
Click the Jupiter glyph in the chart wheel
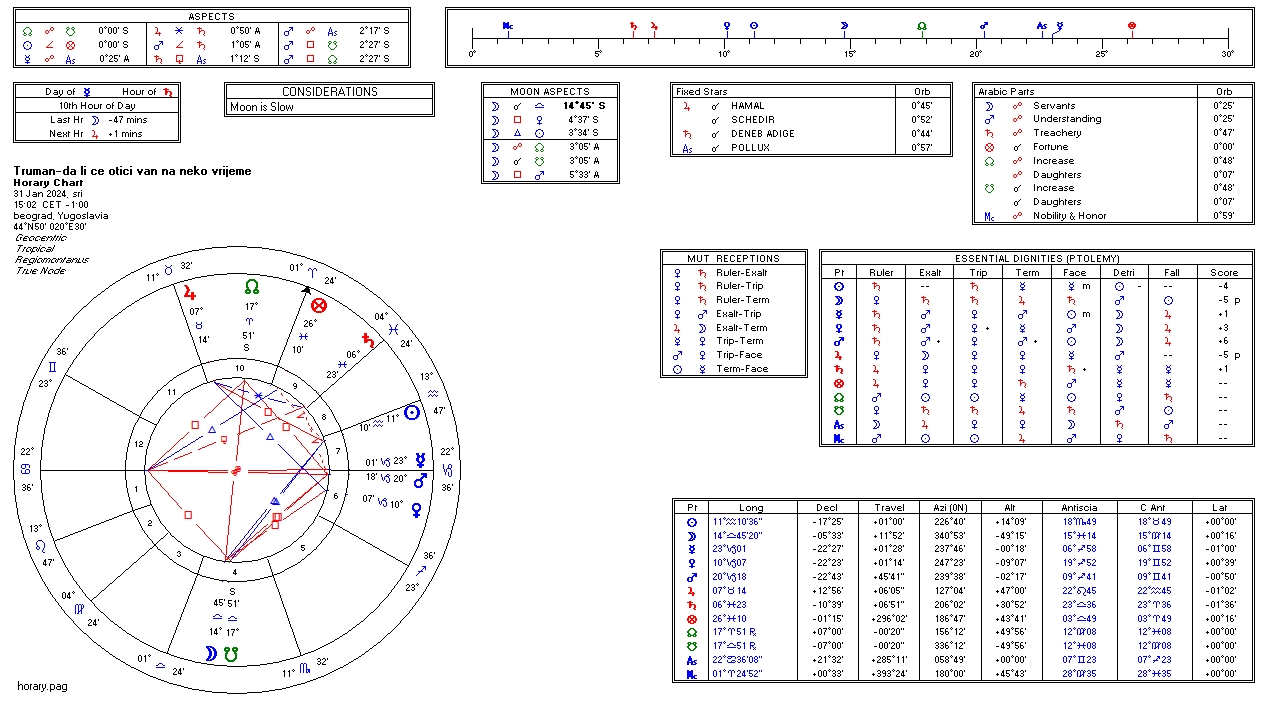tap(189, 292)
